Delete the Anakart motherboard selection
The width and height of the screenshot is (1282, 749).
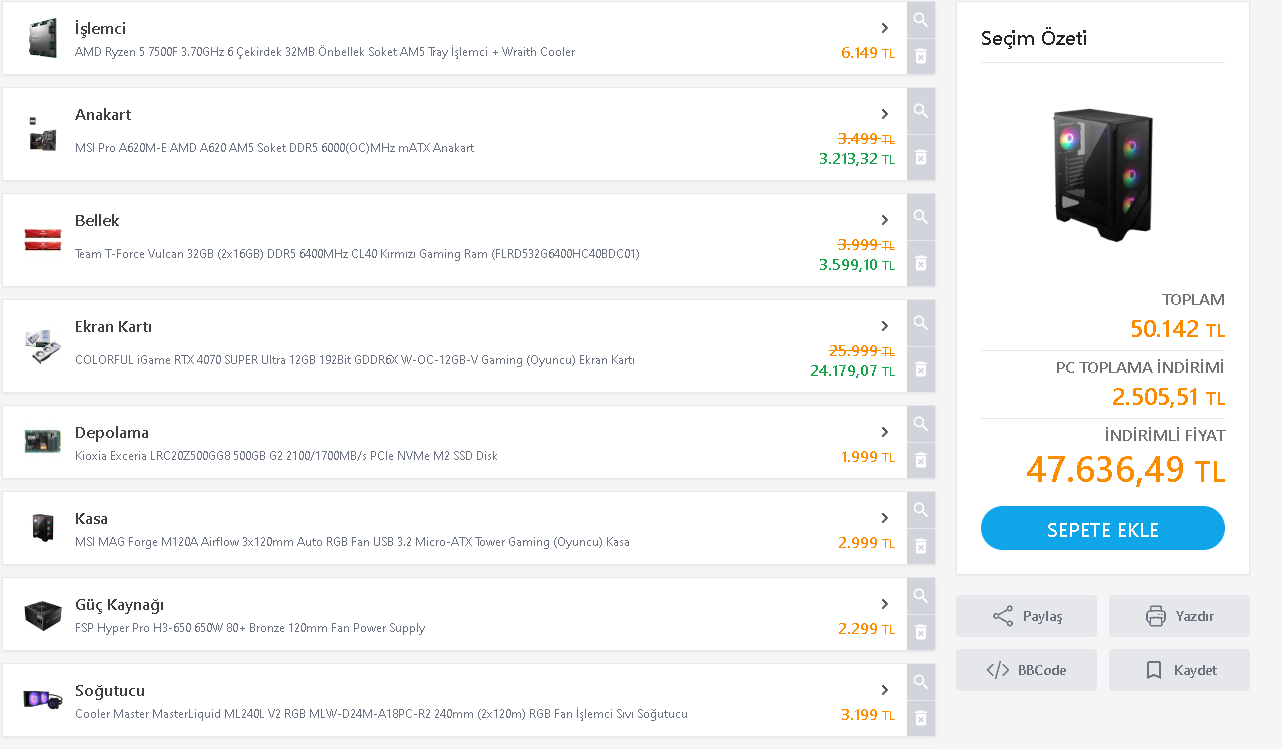(x=921, y=158)
